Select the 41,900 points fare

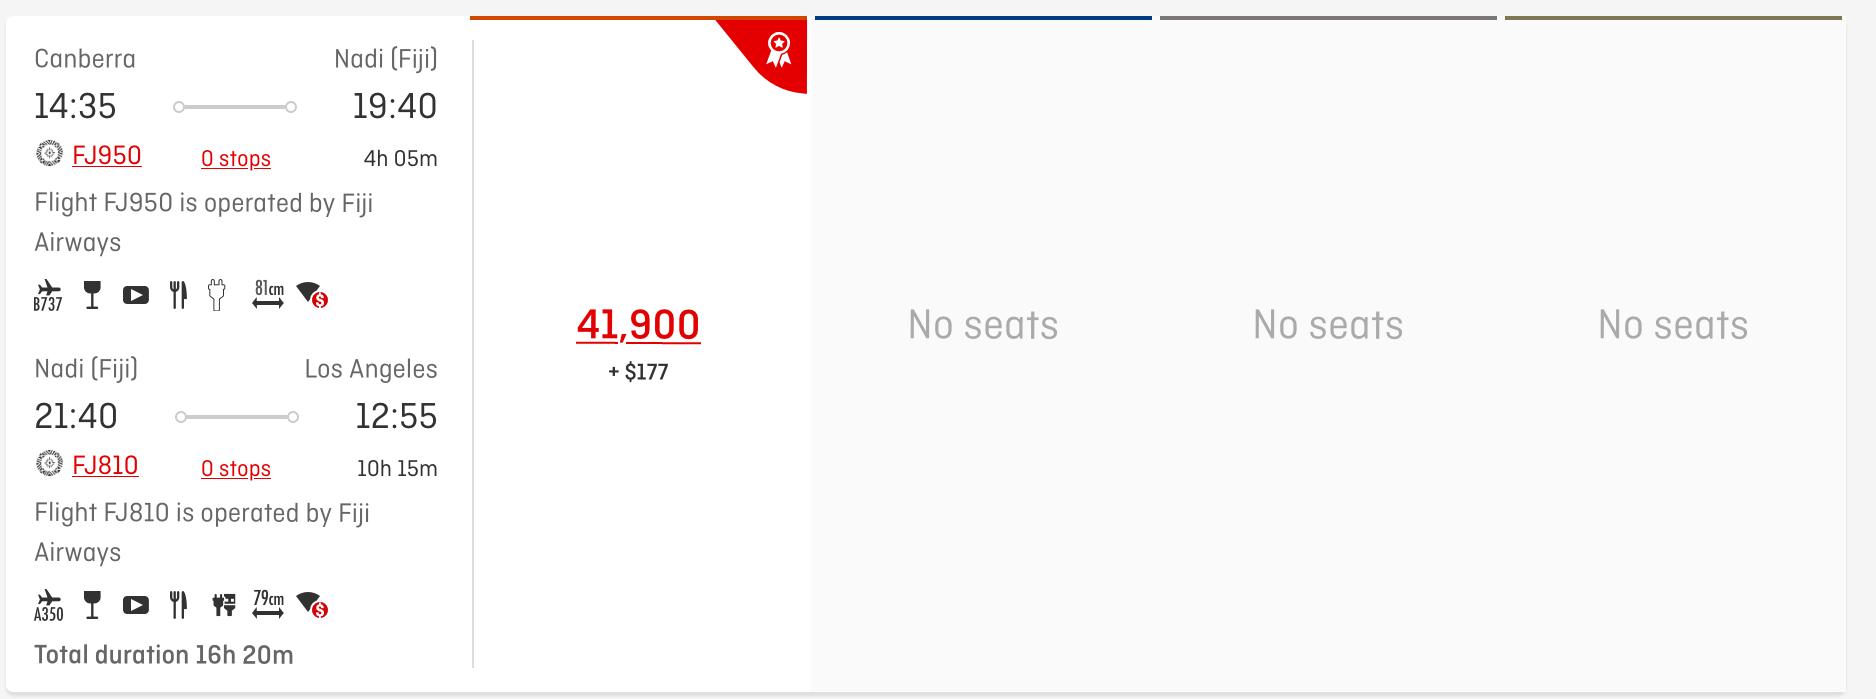coord(638,326)
